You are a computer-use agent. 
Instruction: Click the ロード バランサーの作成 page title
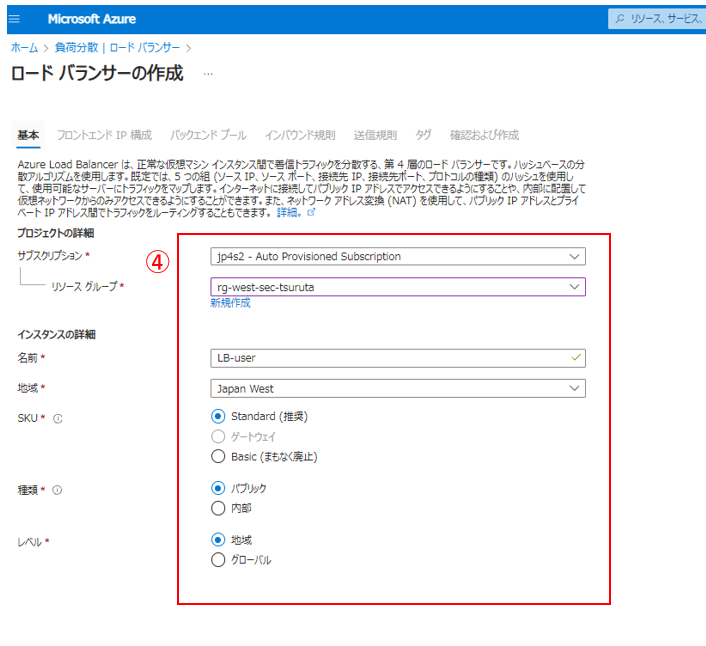pyautogui.click(x=97, y=73)
